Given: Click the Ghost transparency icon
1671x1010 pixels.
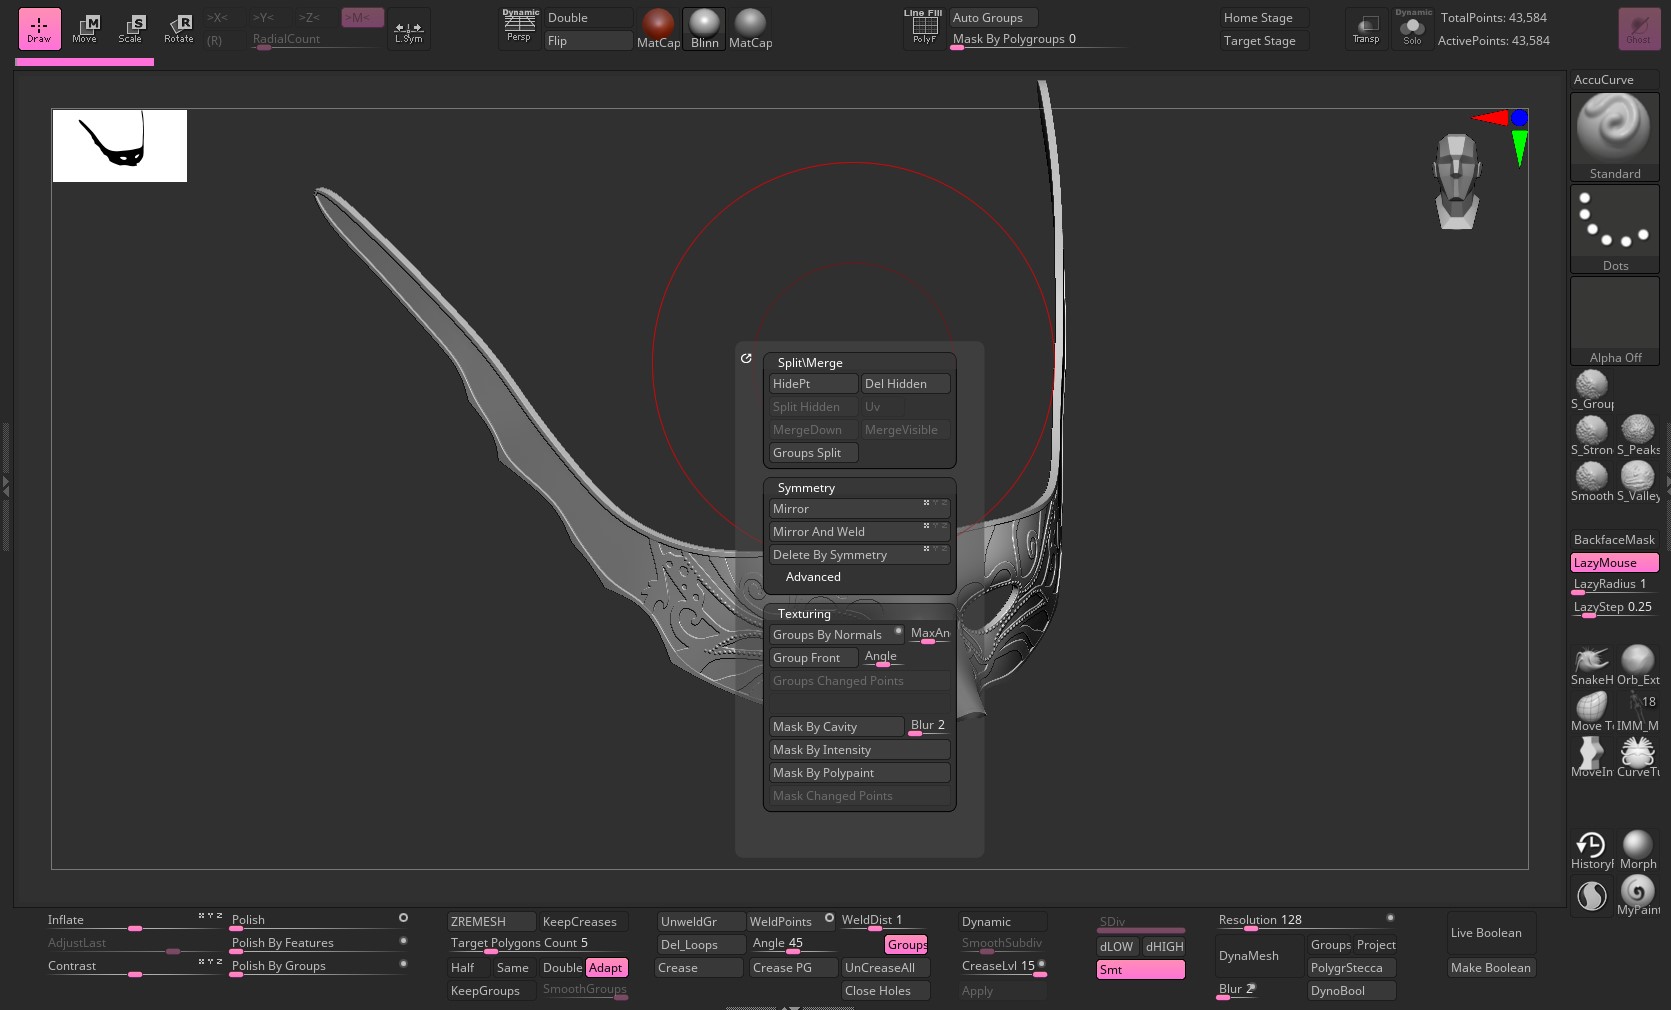Looking at the screenshot, I should point(1639,29).
